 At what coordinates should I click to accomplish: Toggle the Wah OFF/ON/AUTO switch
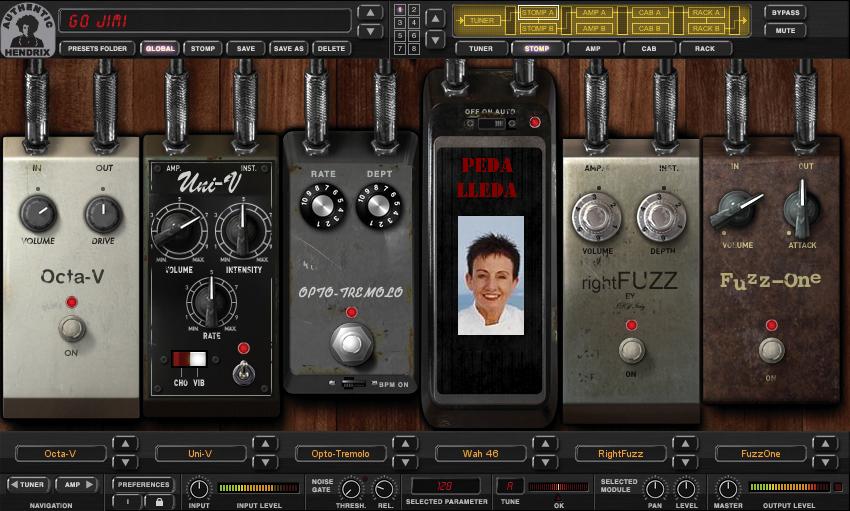coord(488,122)
